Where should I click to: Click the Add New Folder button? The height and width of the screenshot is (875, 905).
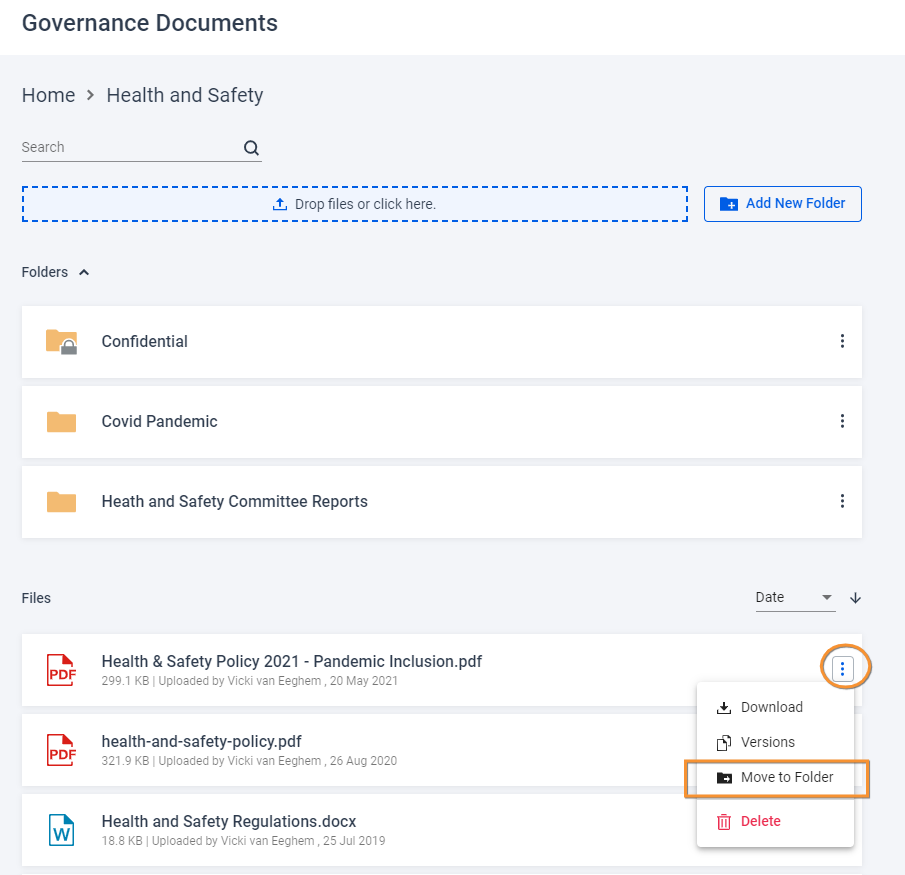click(782, 203)
